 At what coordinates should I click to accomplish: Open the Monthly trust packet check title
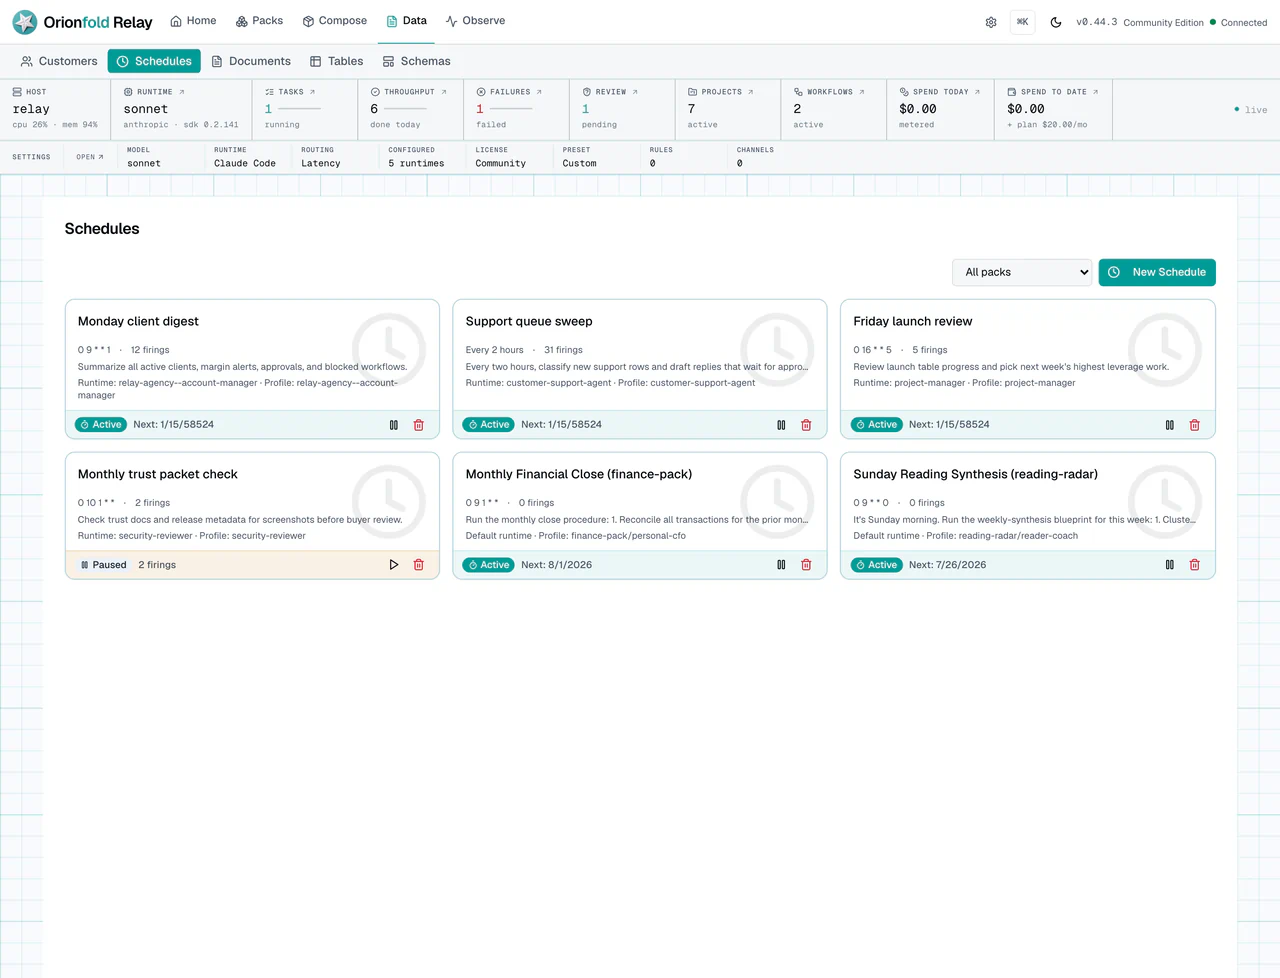[x=158, y=474]
